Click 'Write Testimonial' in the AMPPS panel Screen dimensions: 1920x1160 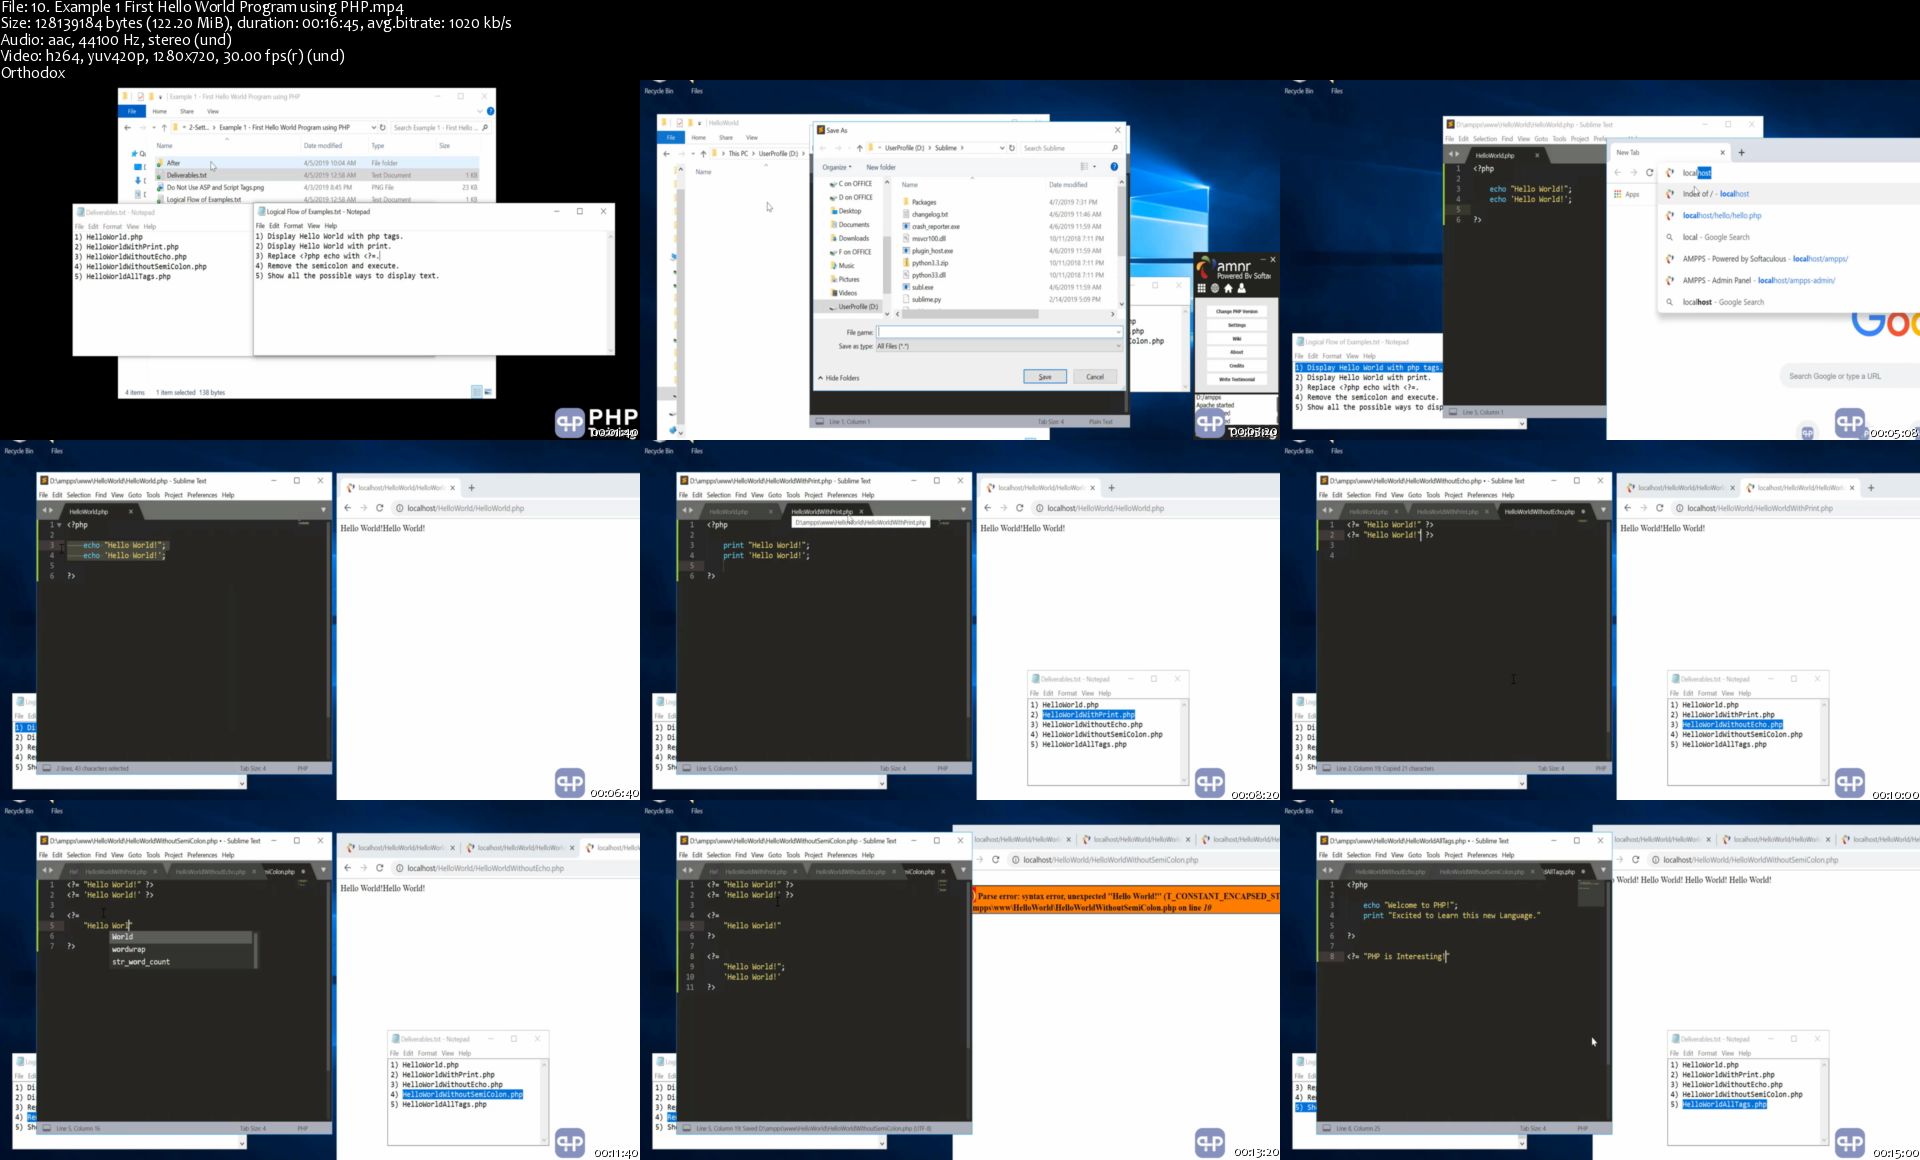coord(1237,379)
